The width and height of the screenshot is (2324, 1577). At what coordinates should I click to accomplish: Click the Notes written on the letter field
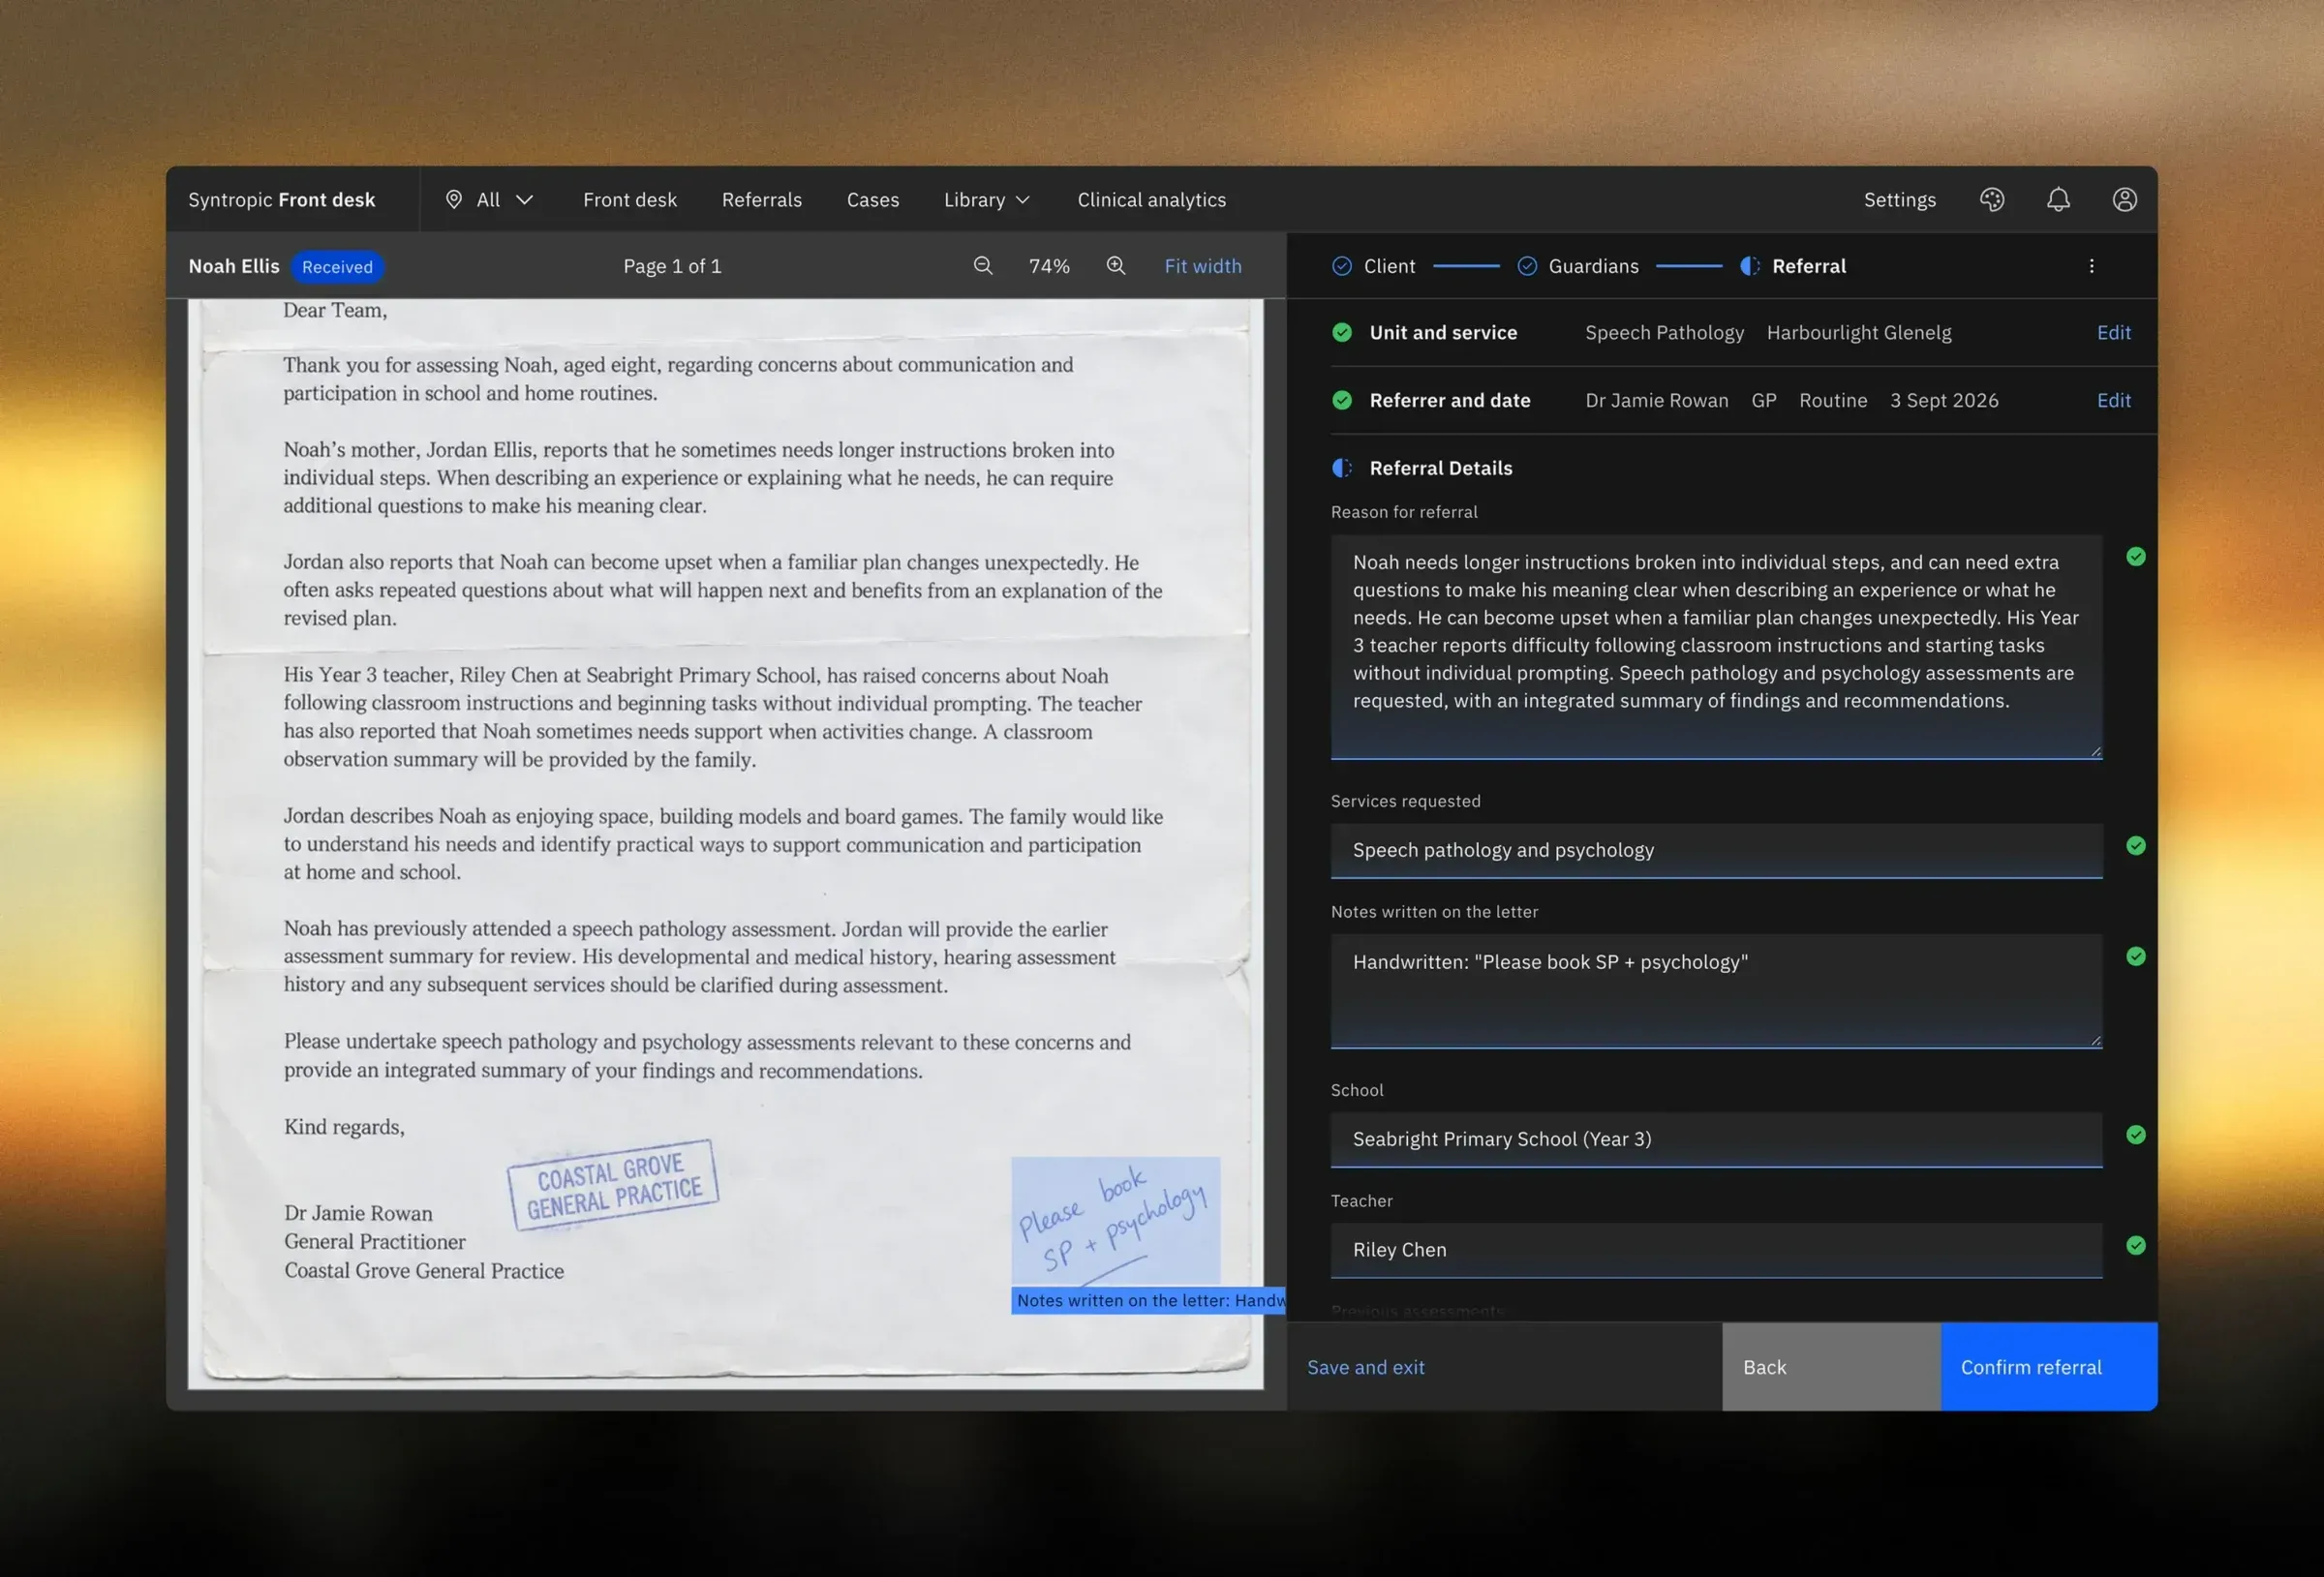pyautogui.click(x=1716, y=992)
